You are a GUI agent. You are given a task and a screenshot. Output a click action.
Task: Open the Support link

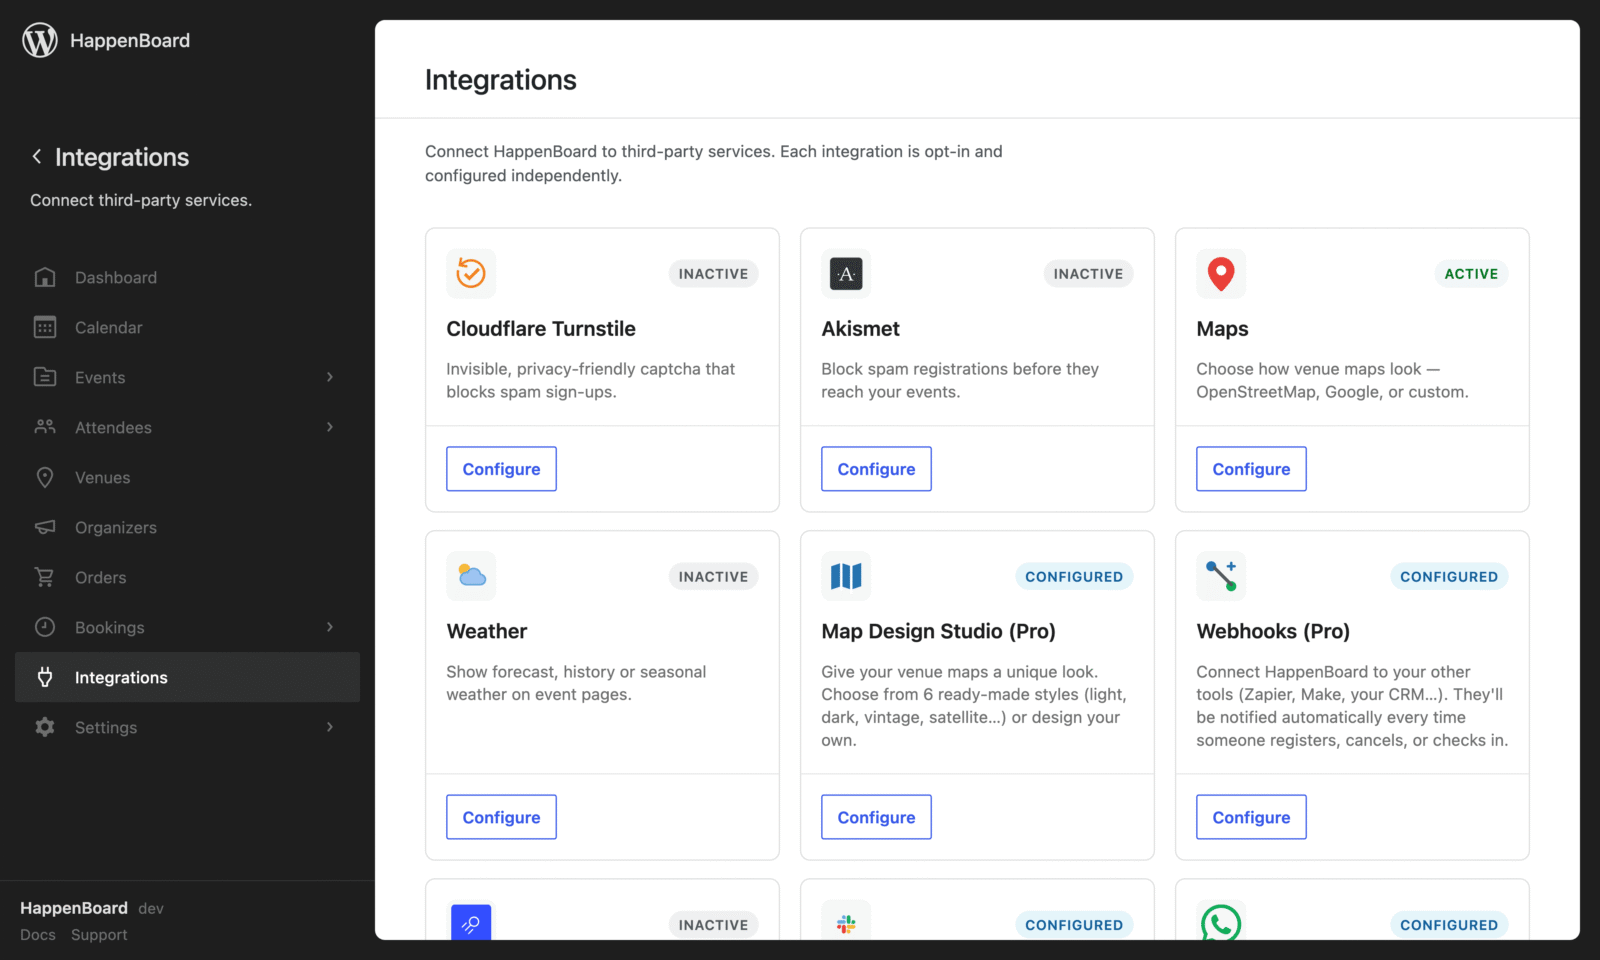(x=99, y=935)
